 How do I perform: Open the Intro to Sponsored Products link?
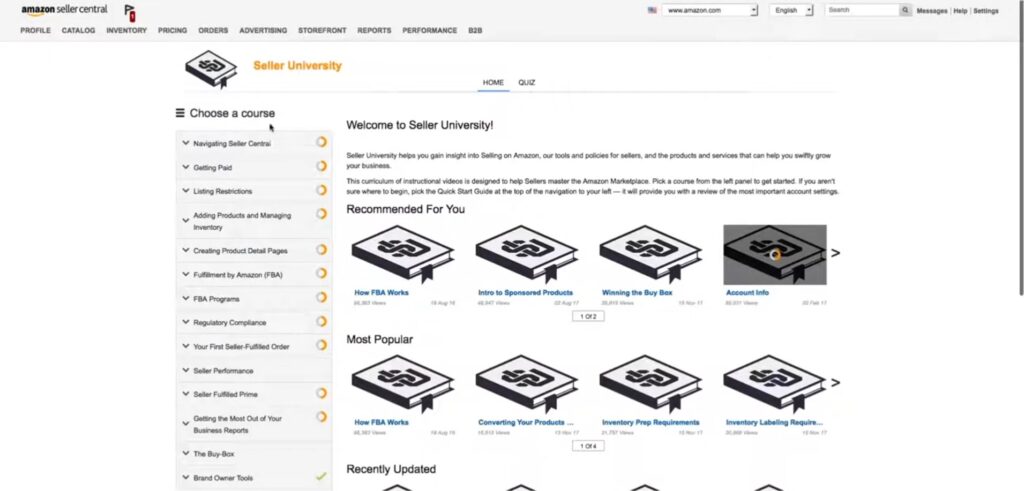pos(526,293)
